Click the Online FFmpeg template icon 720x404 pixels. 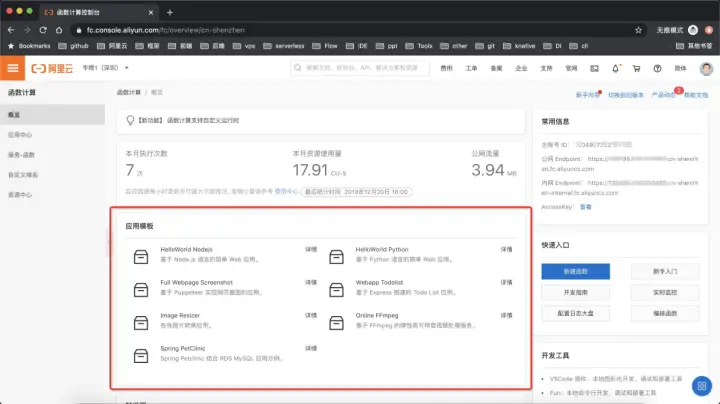click(336, 323)
